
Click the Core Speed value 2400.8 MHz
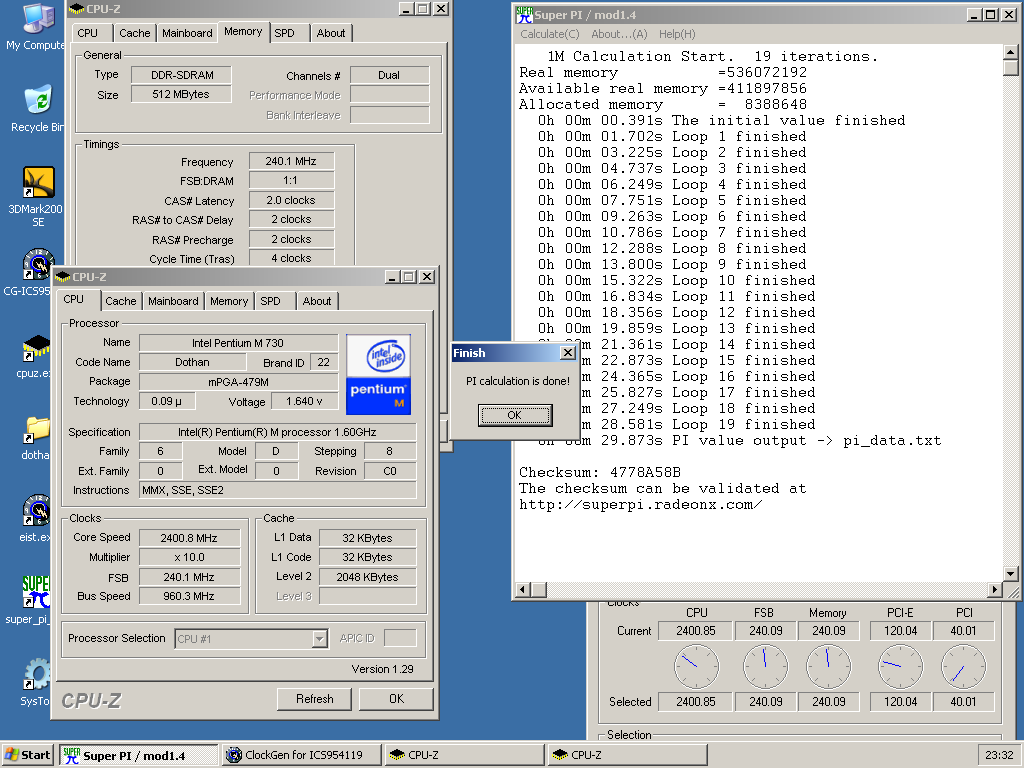pyautogui.click(x=189, y=538)
